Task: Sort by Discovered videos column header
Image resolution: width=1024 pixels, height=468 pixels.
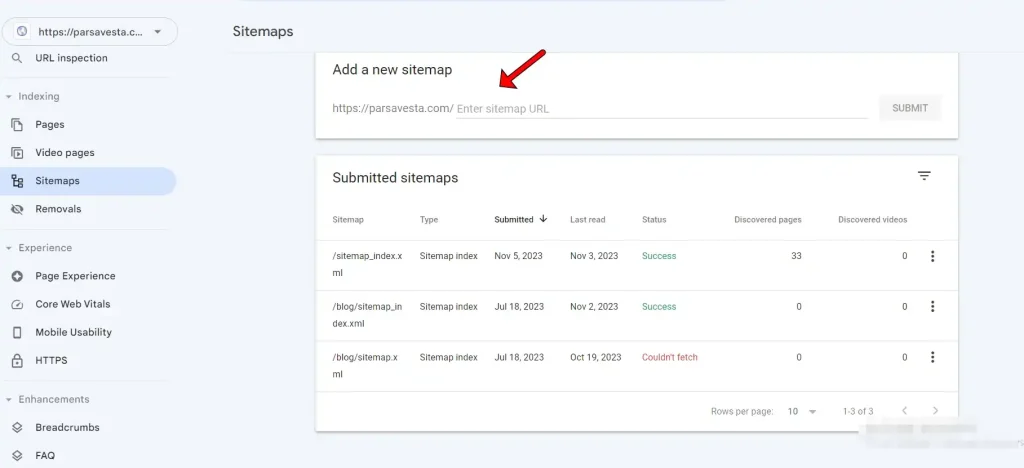Action: (872, 220)
